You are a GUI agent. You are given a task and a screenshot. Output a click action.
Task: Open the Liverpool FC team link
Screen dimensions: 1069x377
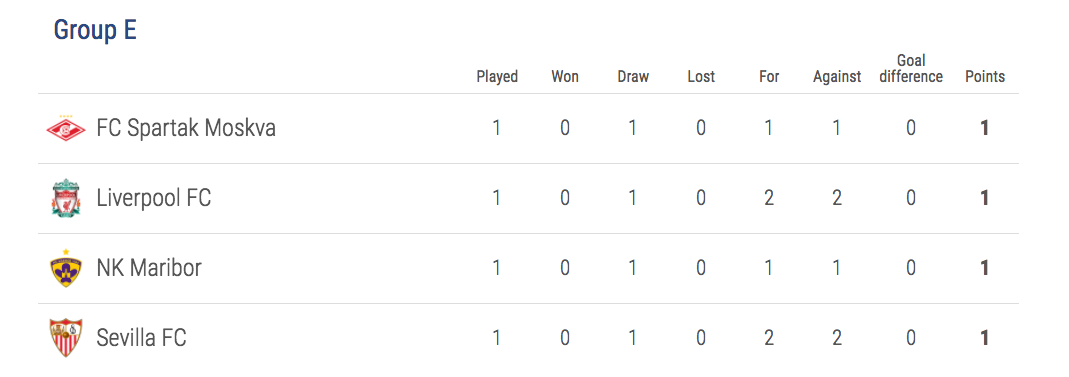click(x=154, y=198)
